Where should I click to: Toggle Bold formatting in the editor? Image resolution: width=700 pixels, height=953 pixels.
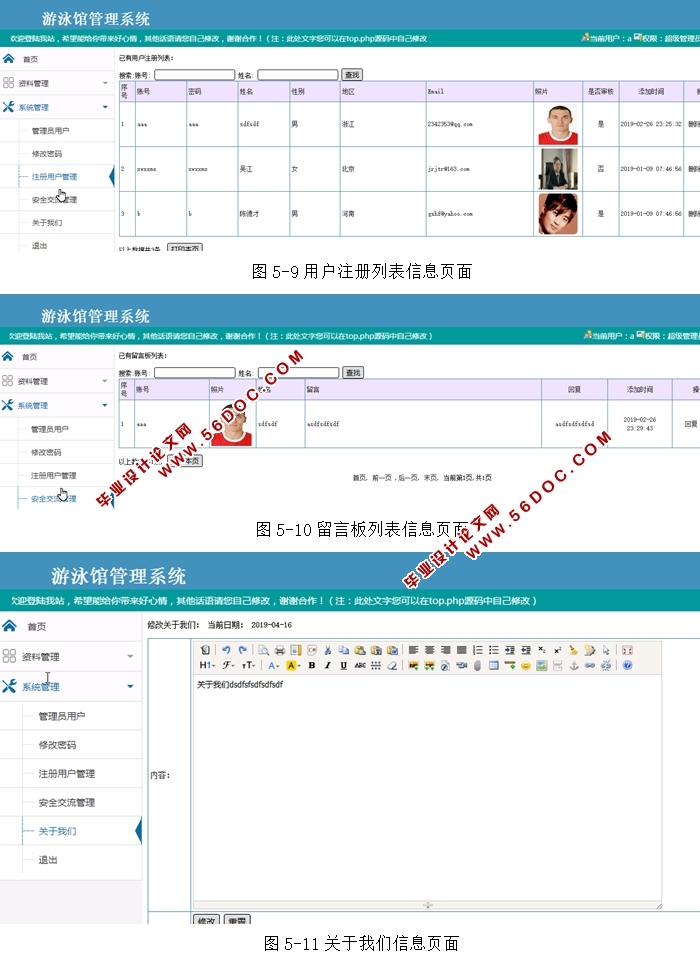tap(311, 665)
